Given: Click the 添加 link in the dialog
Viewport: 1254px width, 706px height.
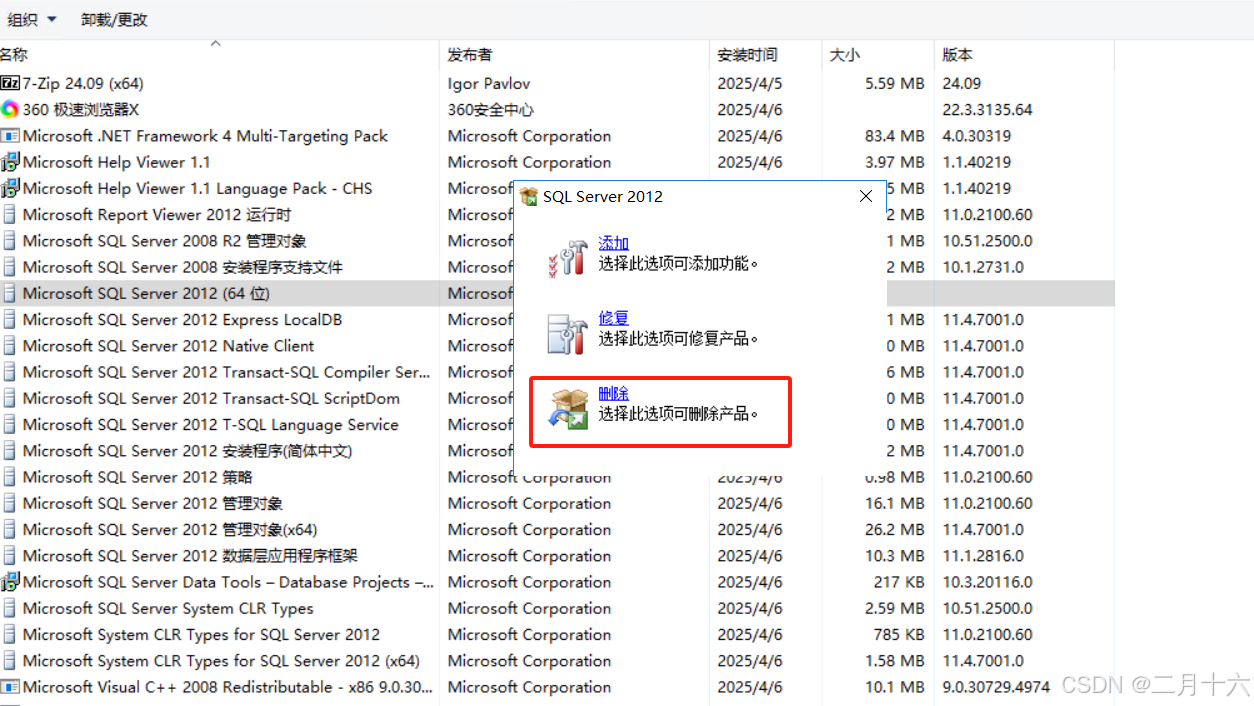Looking at the screenshot, I should 613,244.
